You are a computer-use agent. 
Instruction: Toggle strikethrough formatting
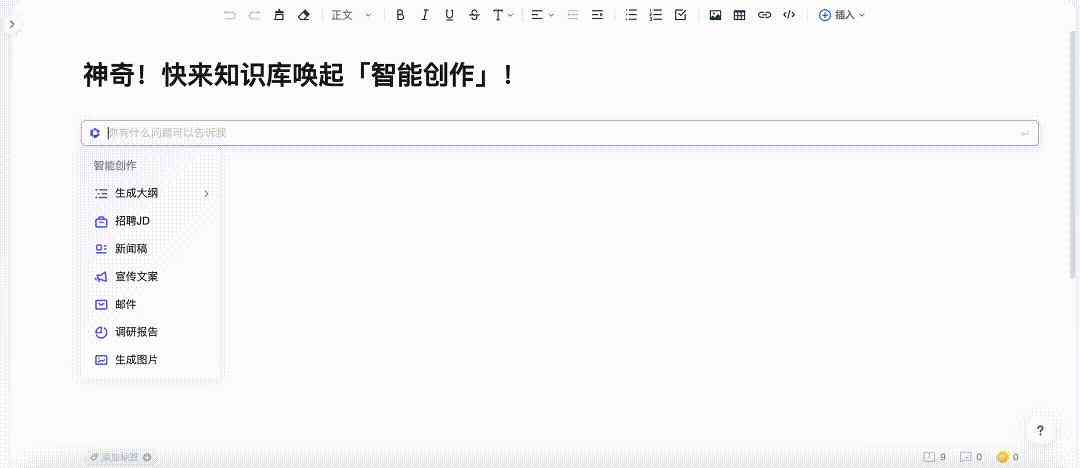click(474, 14)
